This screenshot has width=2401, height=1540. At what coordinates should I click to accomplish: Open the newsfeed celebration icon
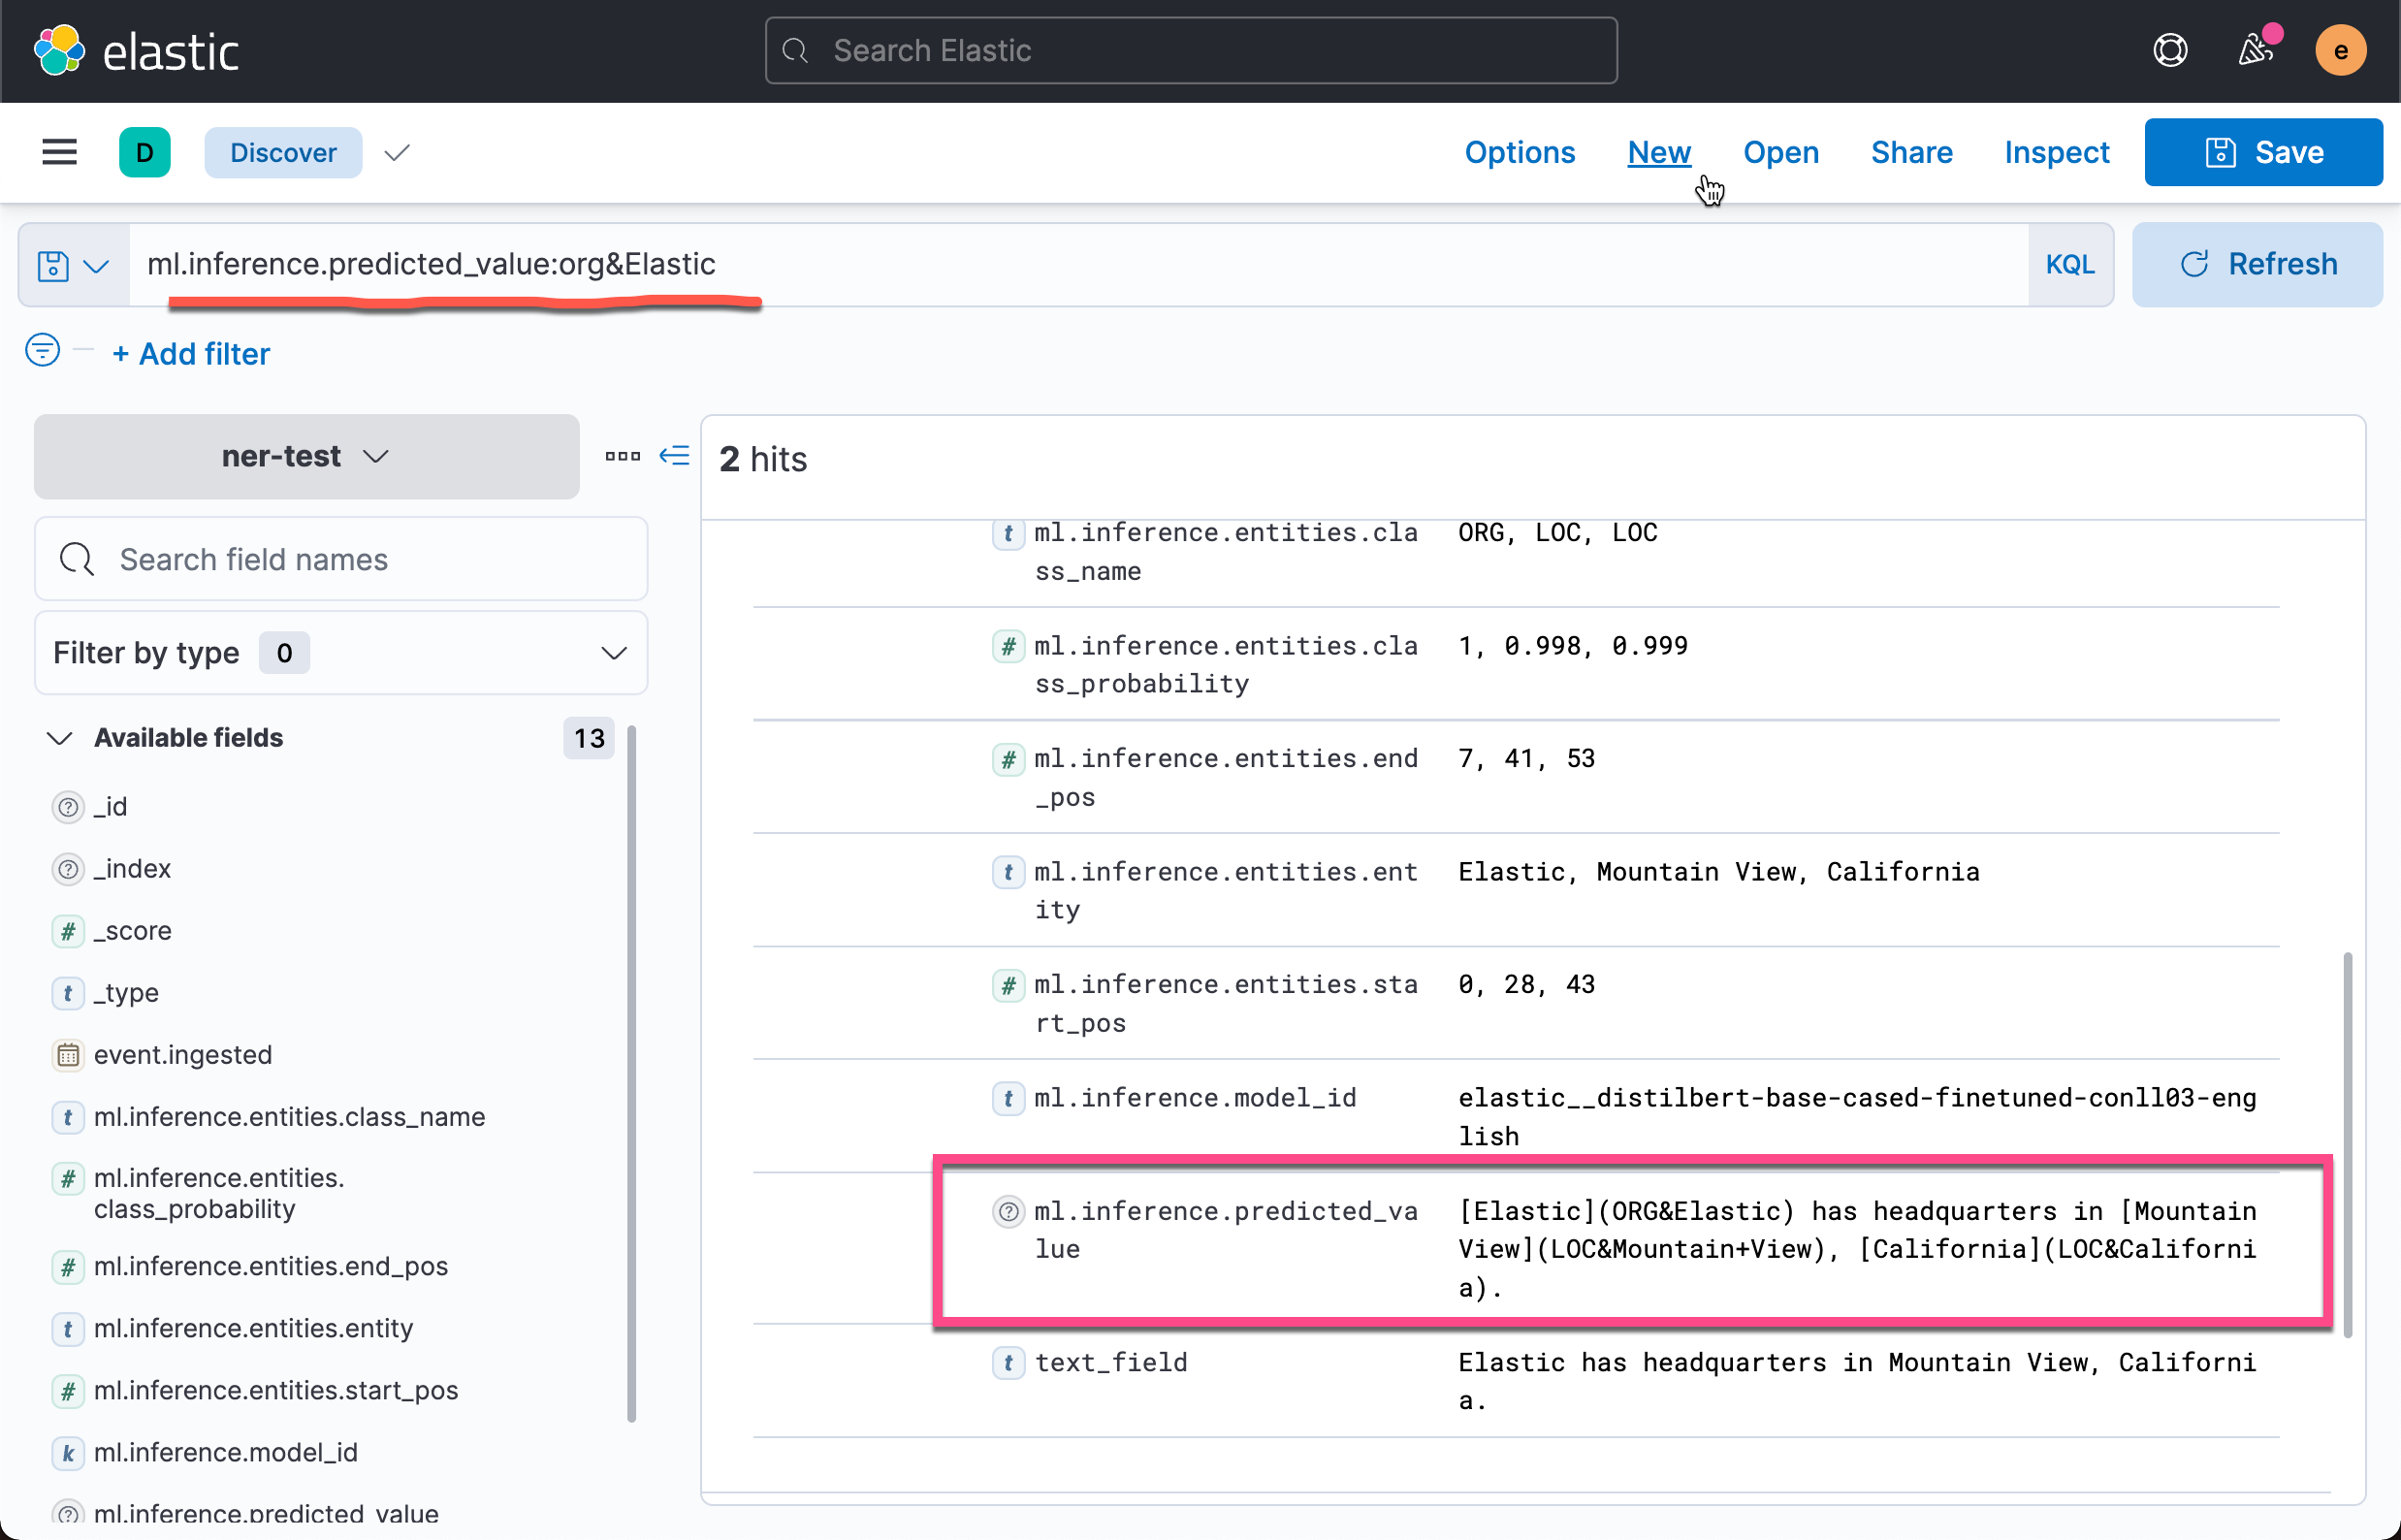click(x=2254, y=51)
